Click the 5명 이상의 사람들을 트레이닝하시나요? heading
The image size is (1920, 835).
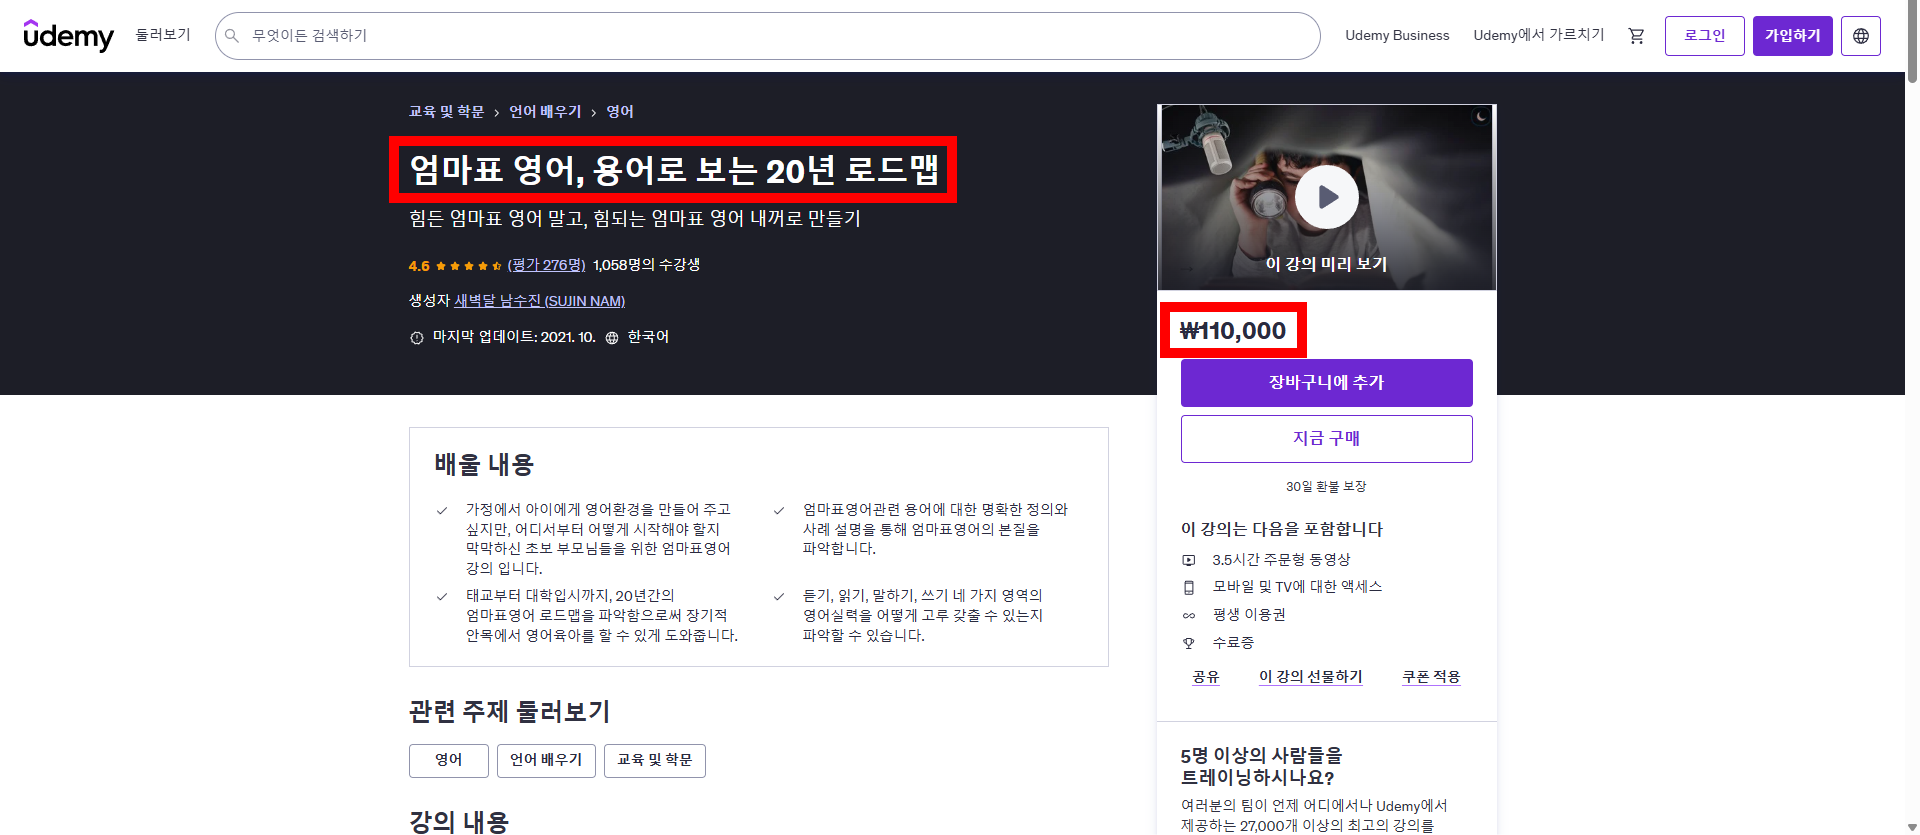[1262, 766]
